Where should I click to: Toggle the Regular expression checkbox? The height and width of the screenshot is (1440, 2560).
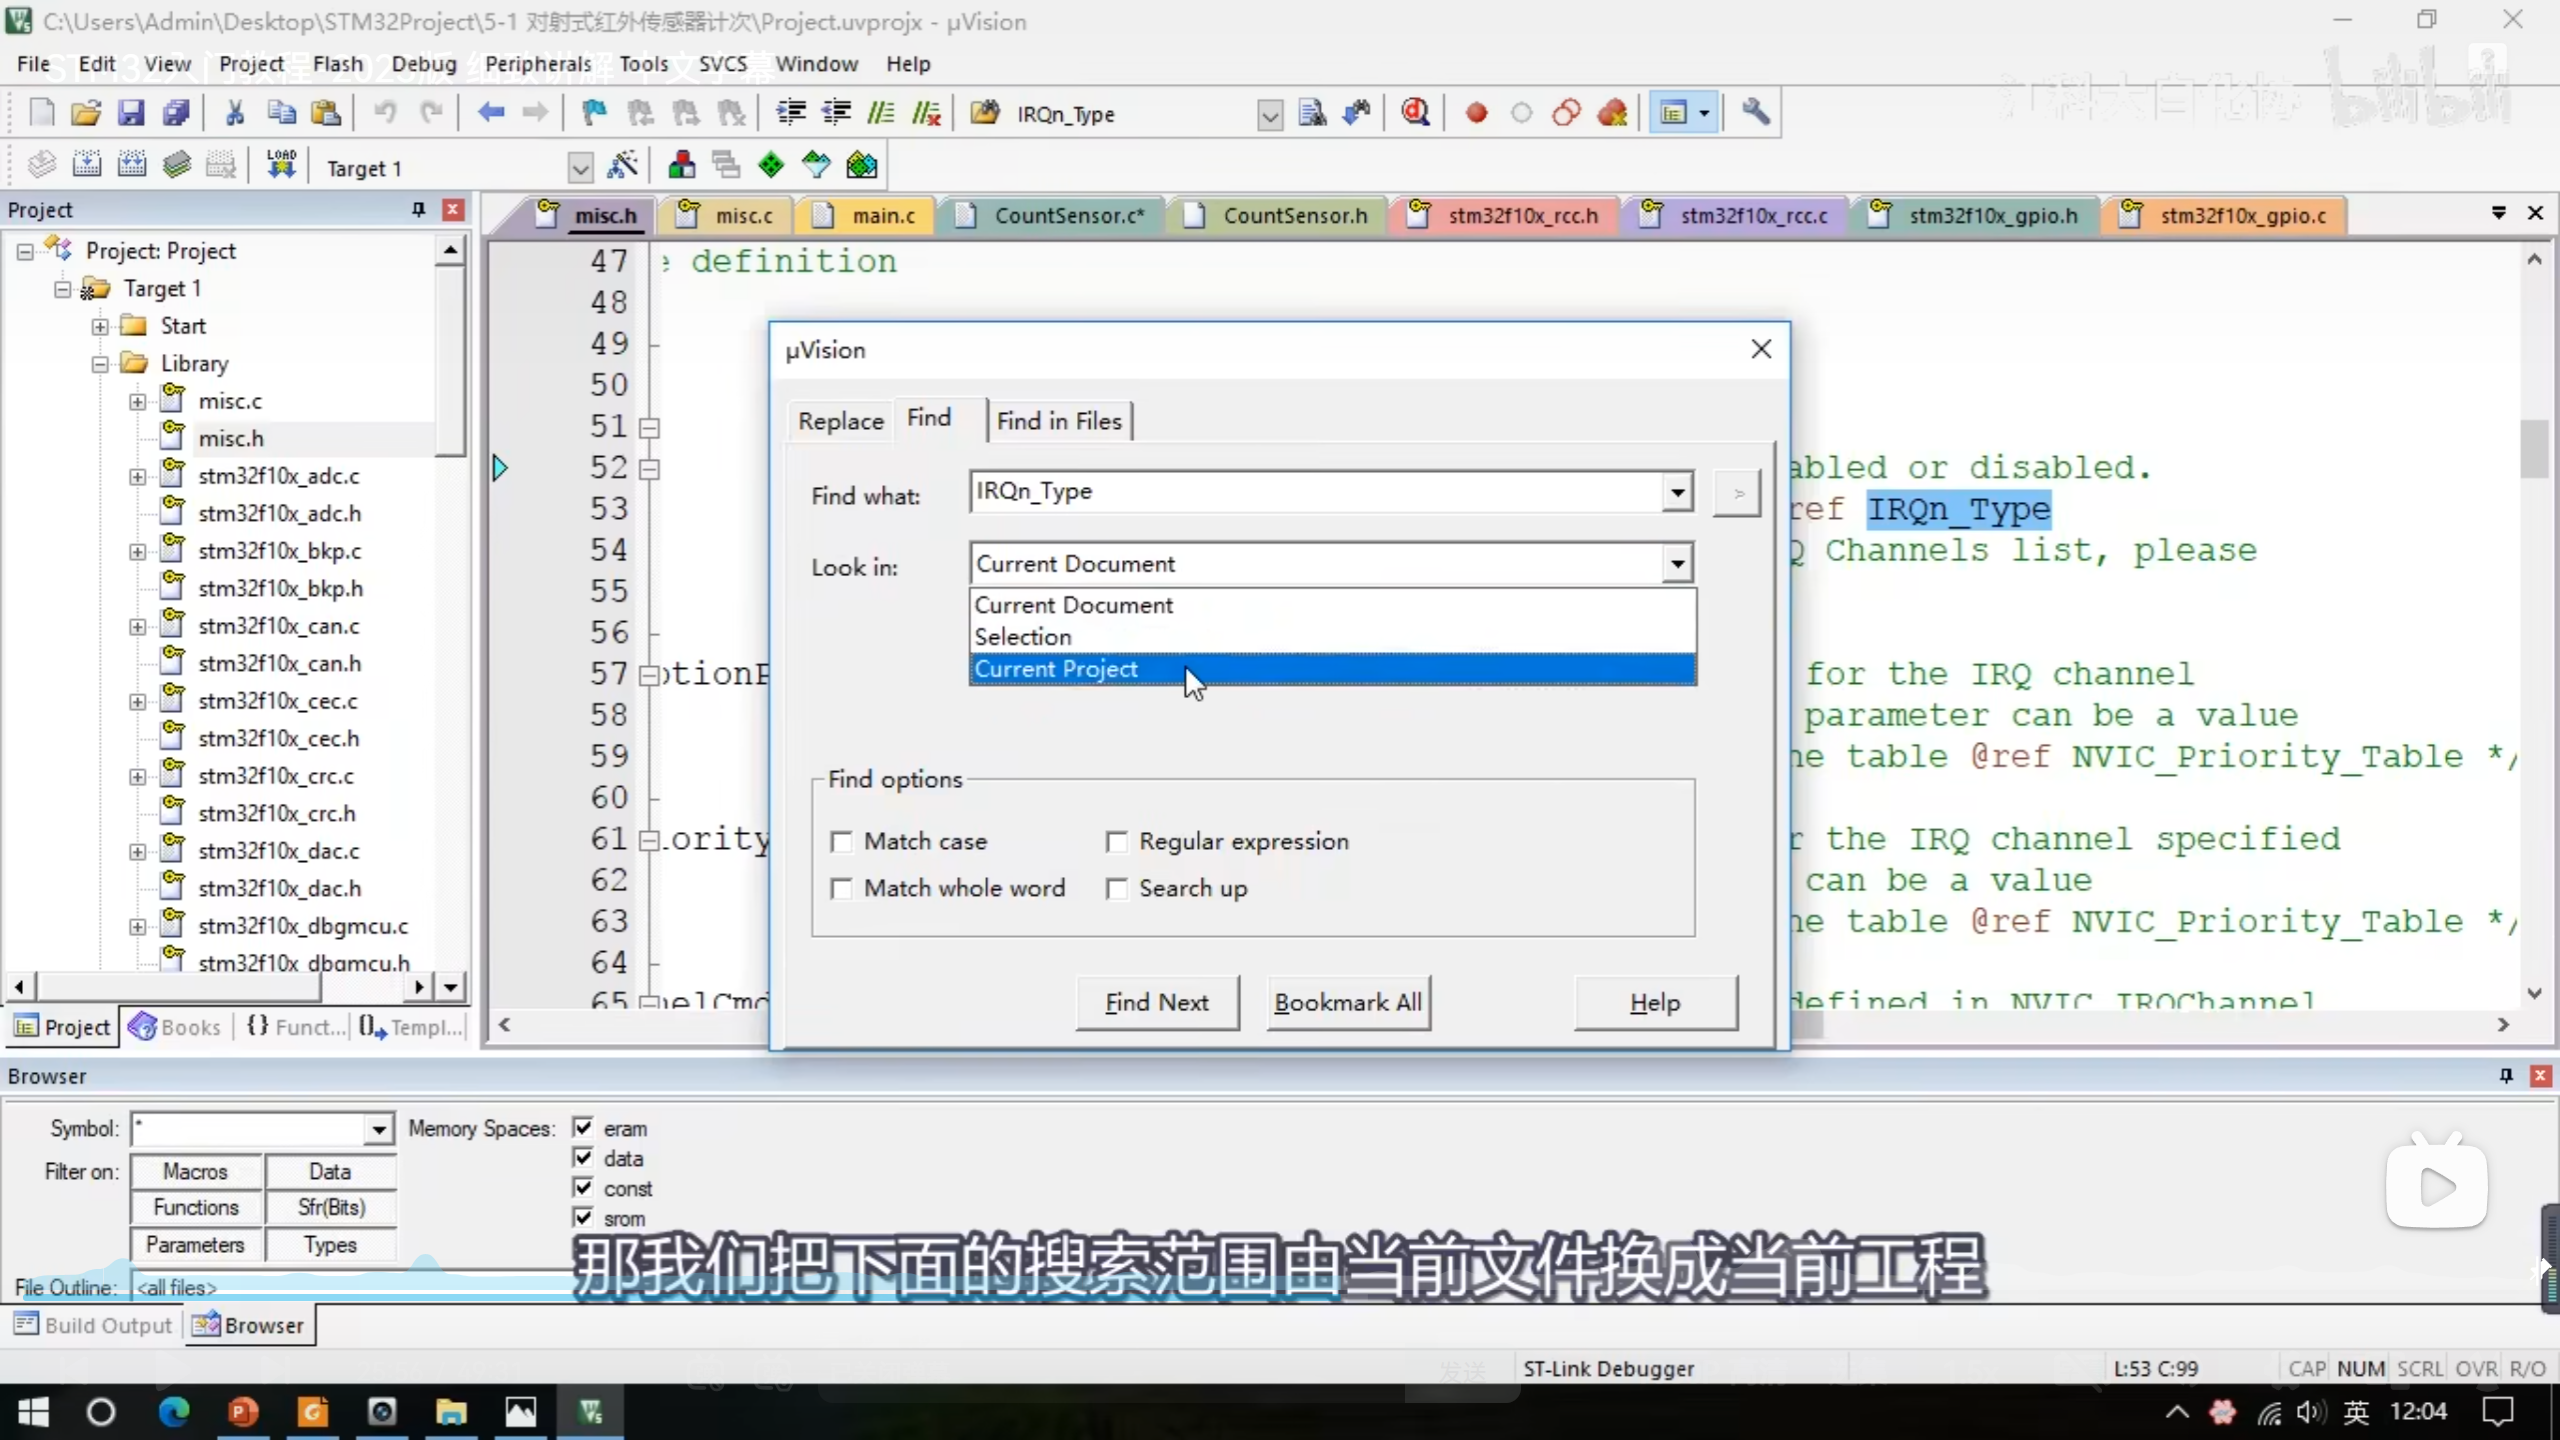(x=1117, y=842)
